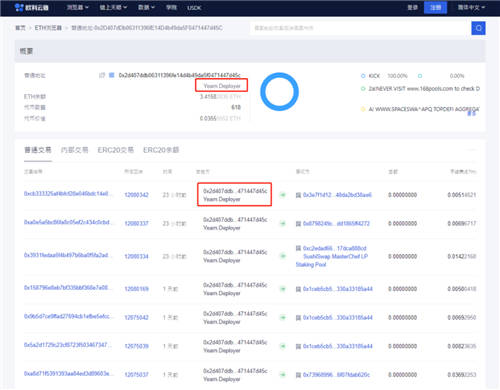Screen dimensions: 500x390
Task: Click contract icon beside 0x3e7f1d12 address
Action: click(x=298, y=195)
